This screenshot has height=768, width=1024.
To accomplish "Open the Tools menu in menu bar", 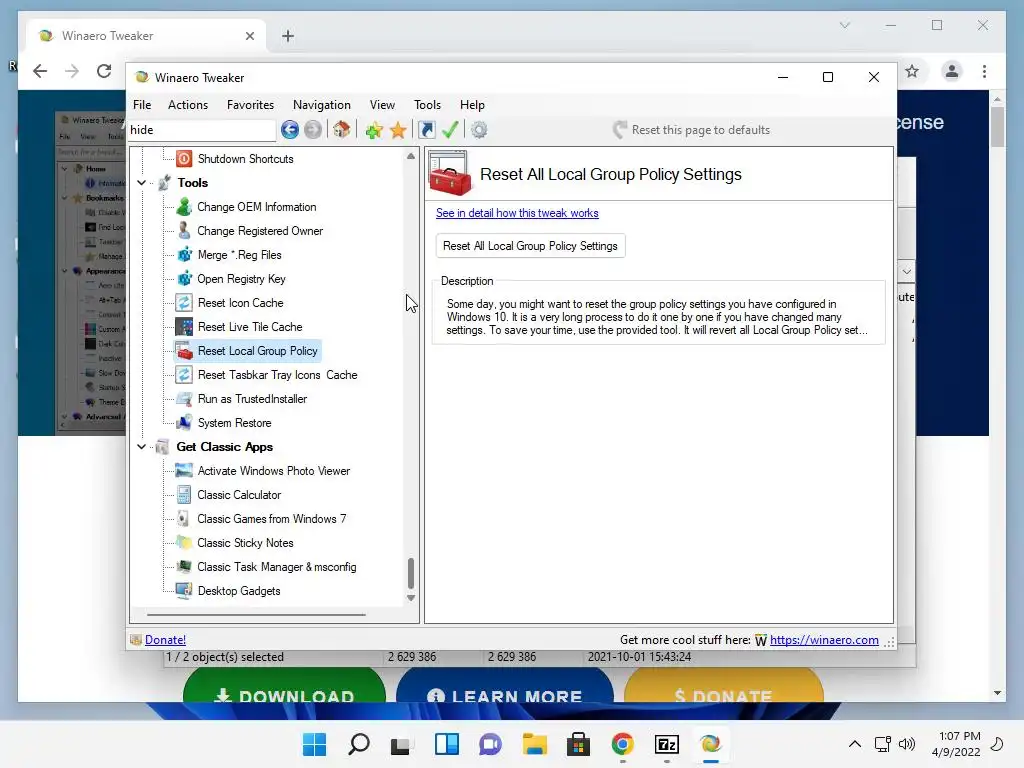I will point(427,105).
